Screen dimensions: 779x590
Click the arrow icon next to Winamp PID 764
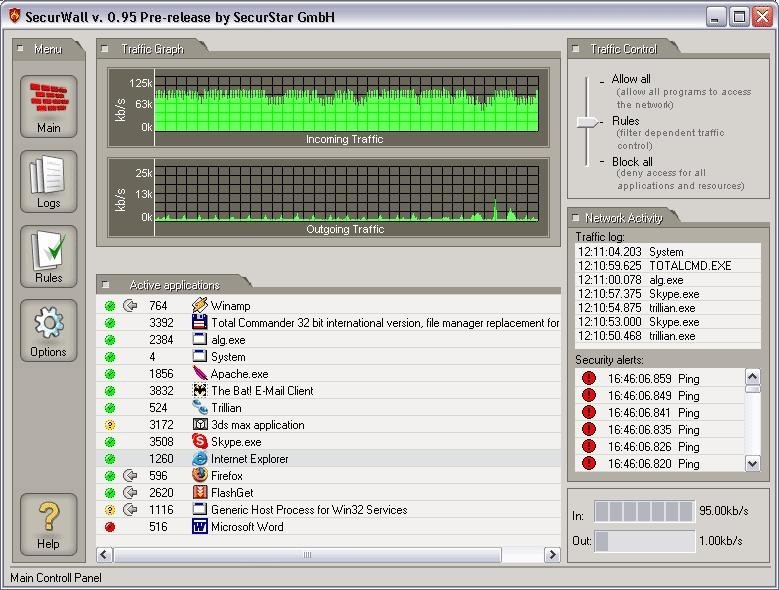(x=130, y=305)
